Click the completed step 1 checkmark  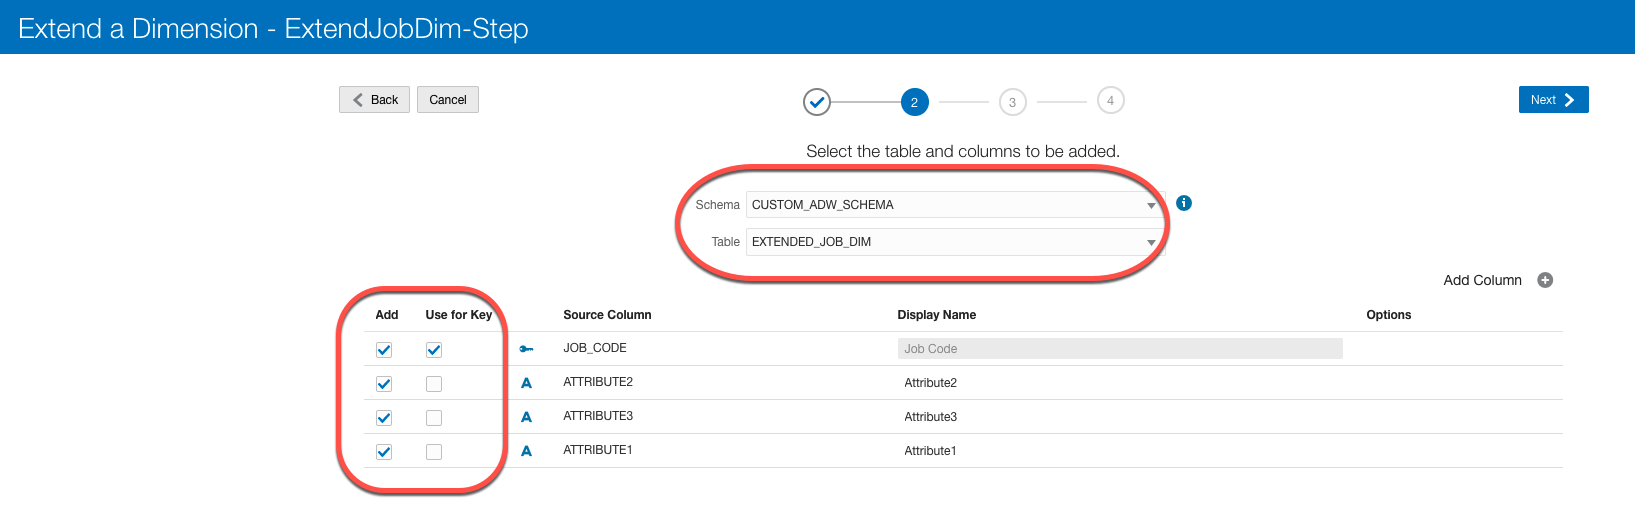click(x=817, y=101)
